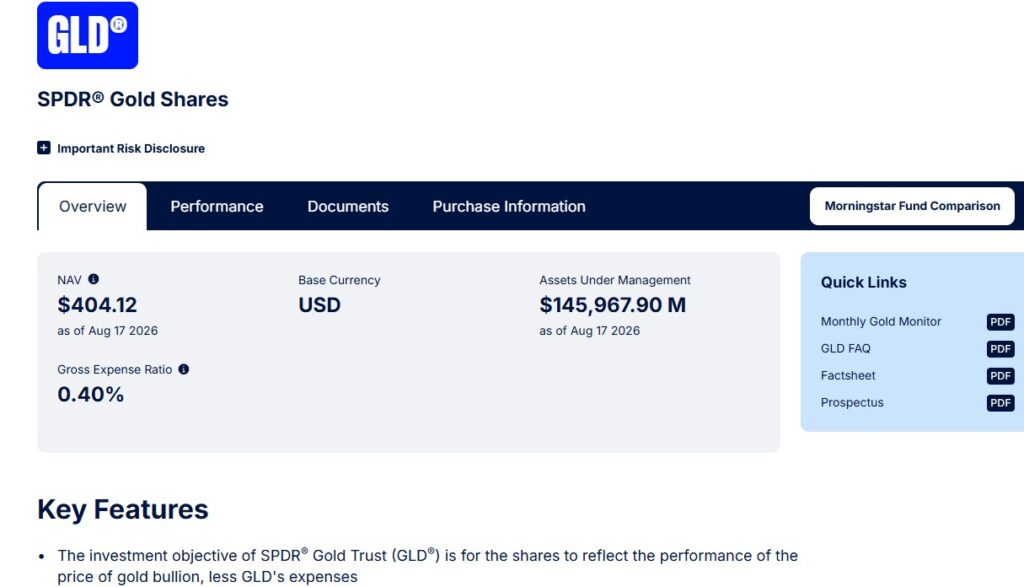
Task: Open the NAV info icon
Action: [x=93, y=279]
